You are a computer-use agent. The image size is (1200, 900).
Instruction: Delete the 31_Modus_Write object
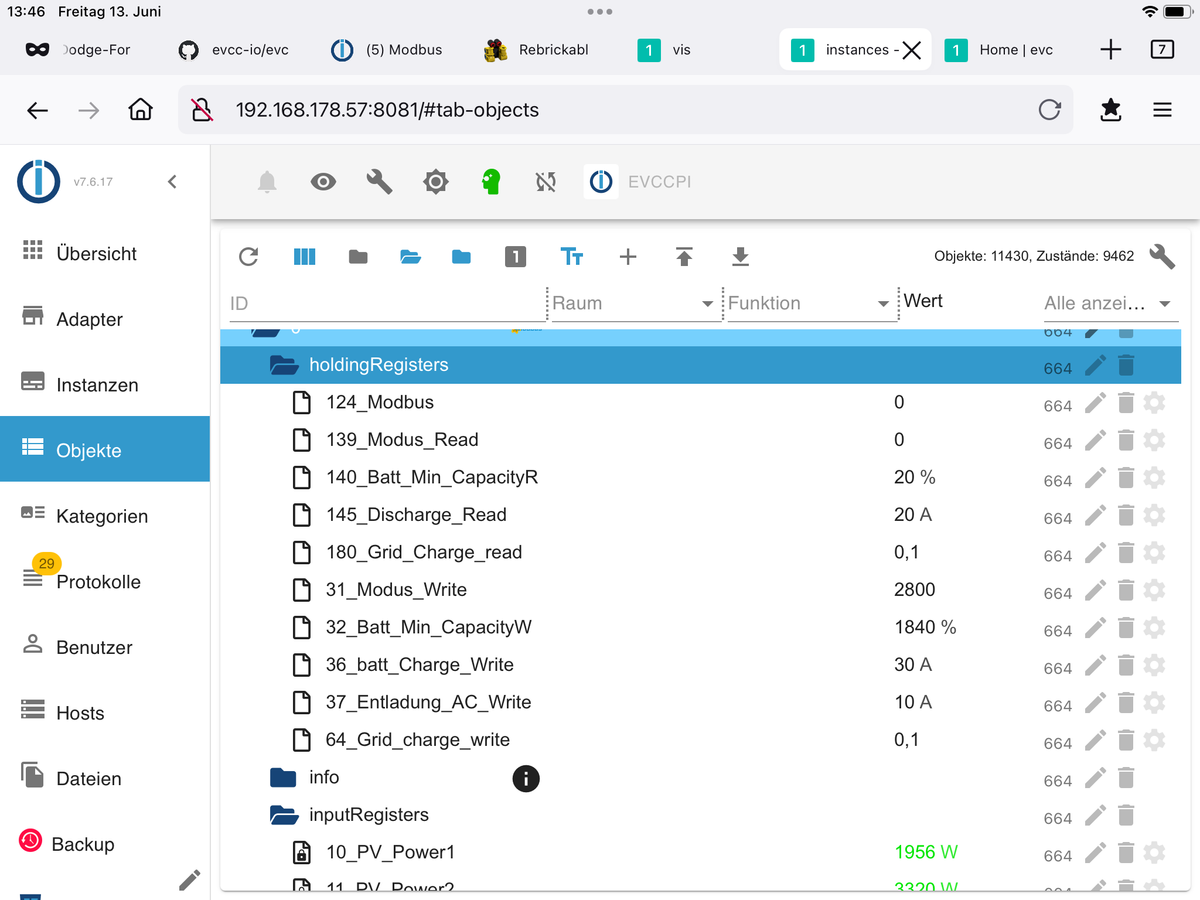[1126, 591]
